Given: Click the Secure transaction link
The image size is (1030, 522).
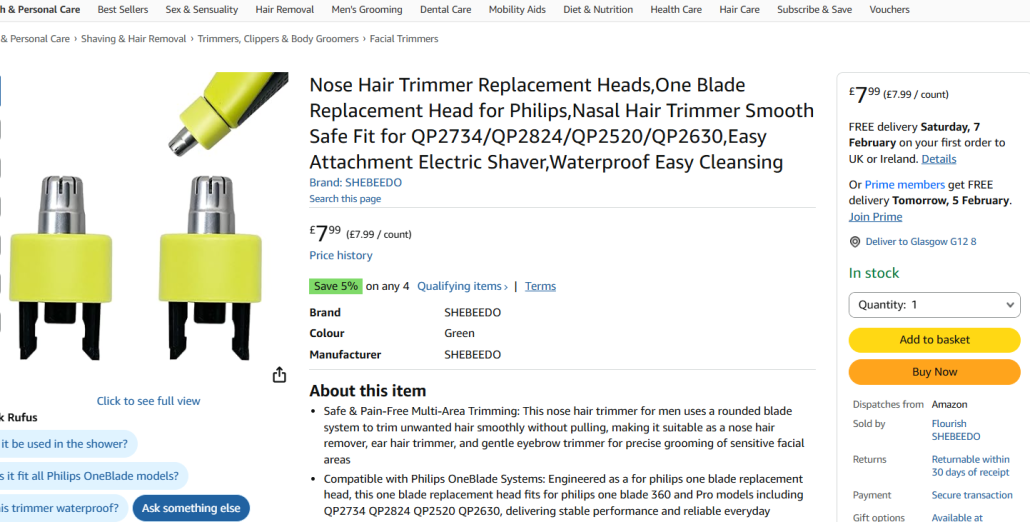Looking at the screenshot, I should [x=972, y=495].
